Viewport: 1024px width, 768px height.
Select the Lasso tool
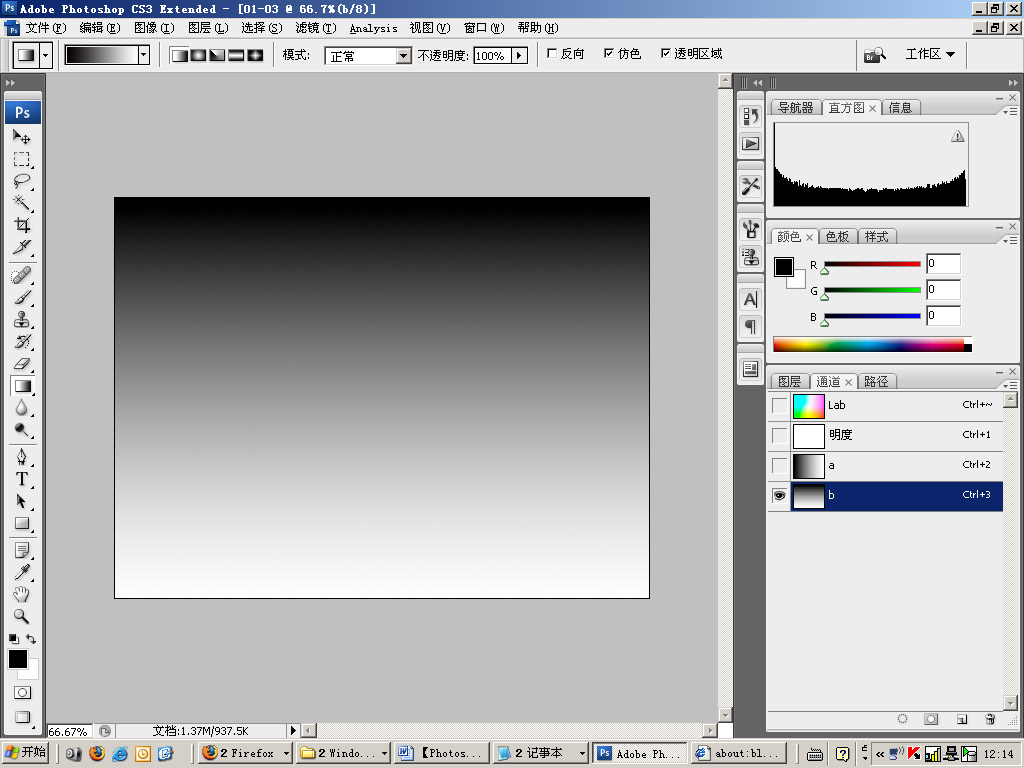point(22,181)
